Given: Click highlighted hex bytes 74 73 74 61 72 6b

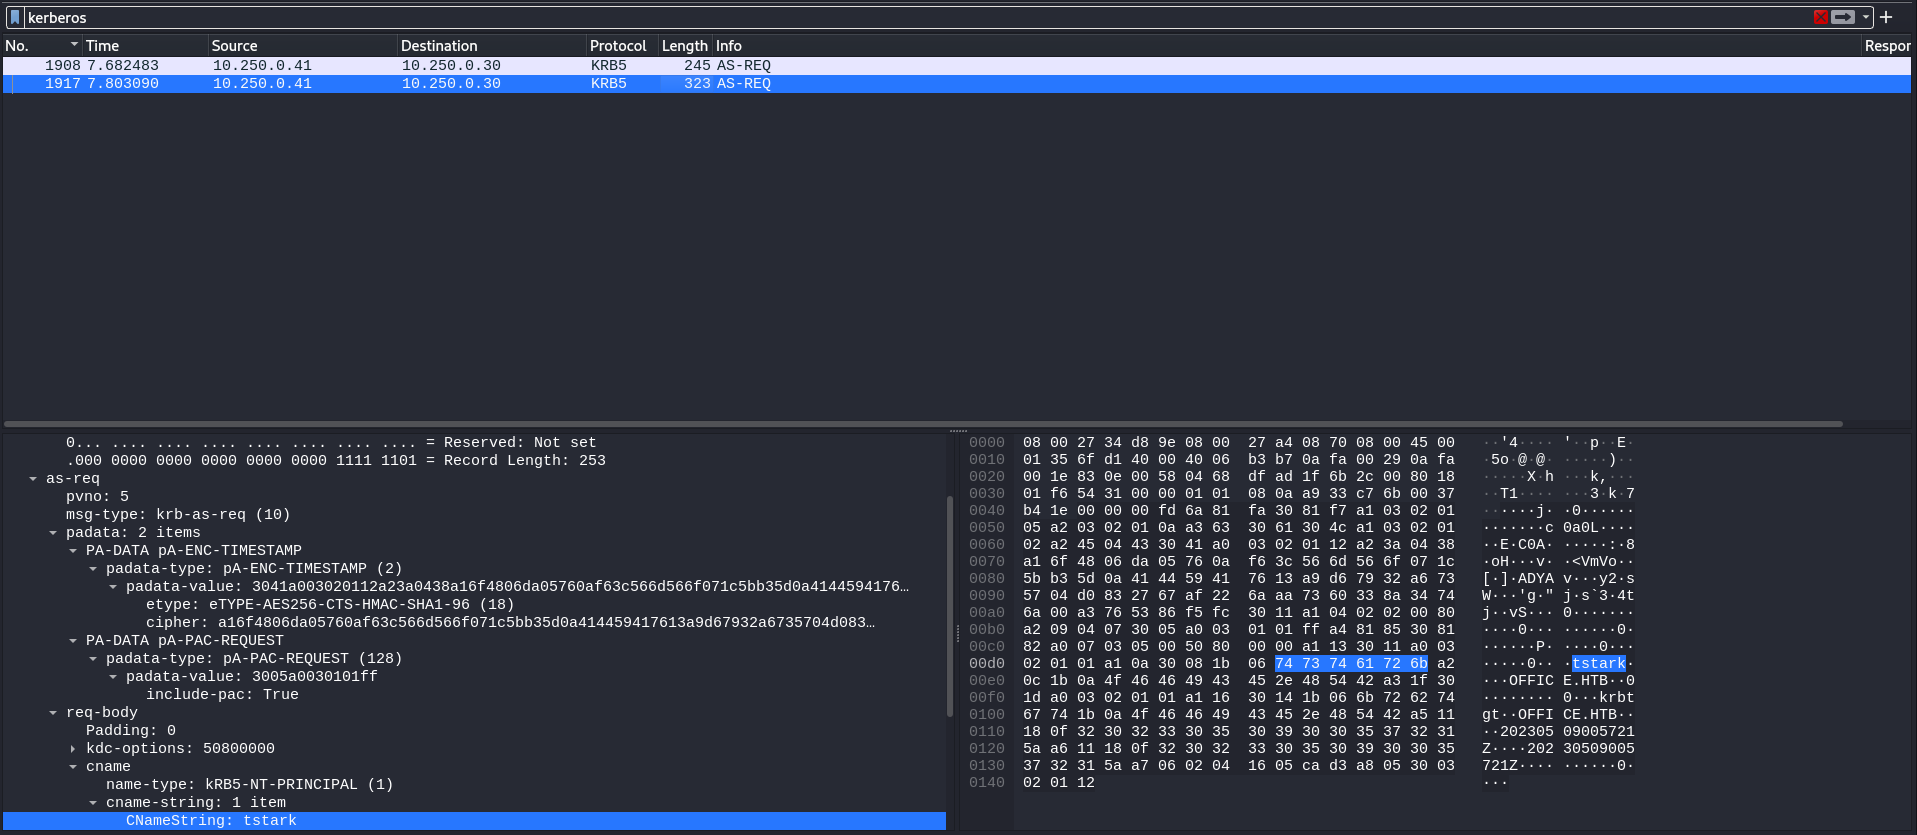Looking at the screenshot, I should click(x=1351, y=664).
